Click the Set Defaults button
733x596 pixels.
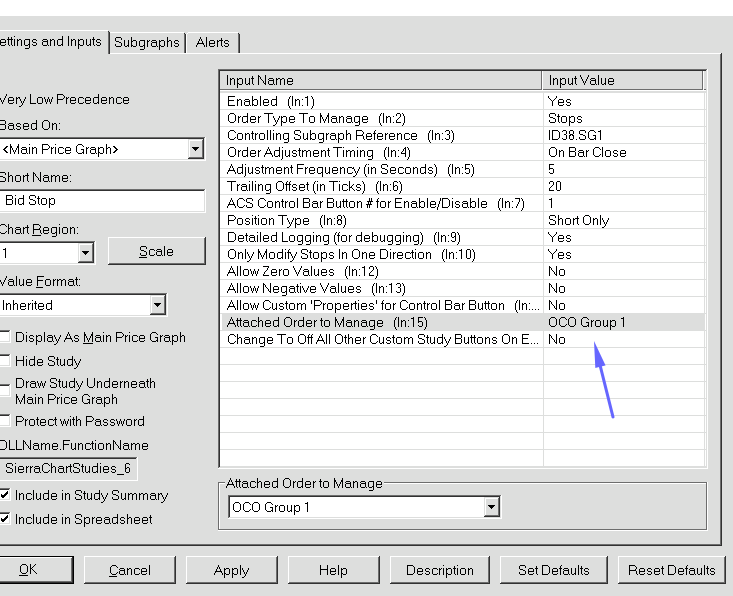(553, 570)
